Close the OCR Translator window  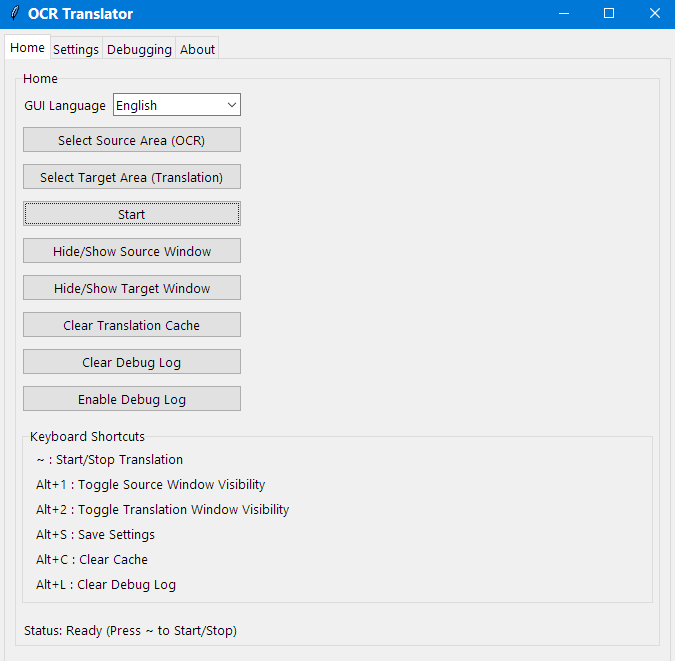click(654, 14)
